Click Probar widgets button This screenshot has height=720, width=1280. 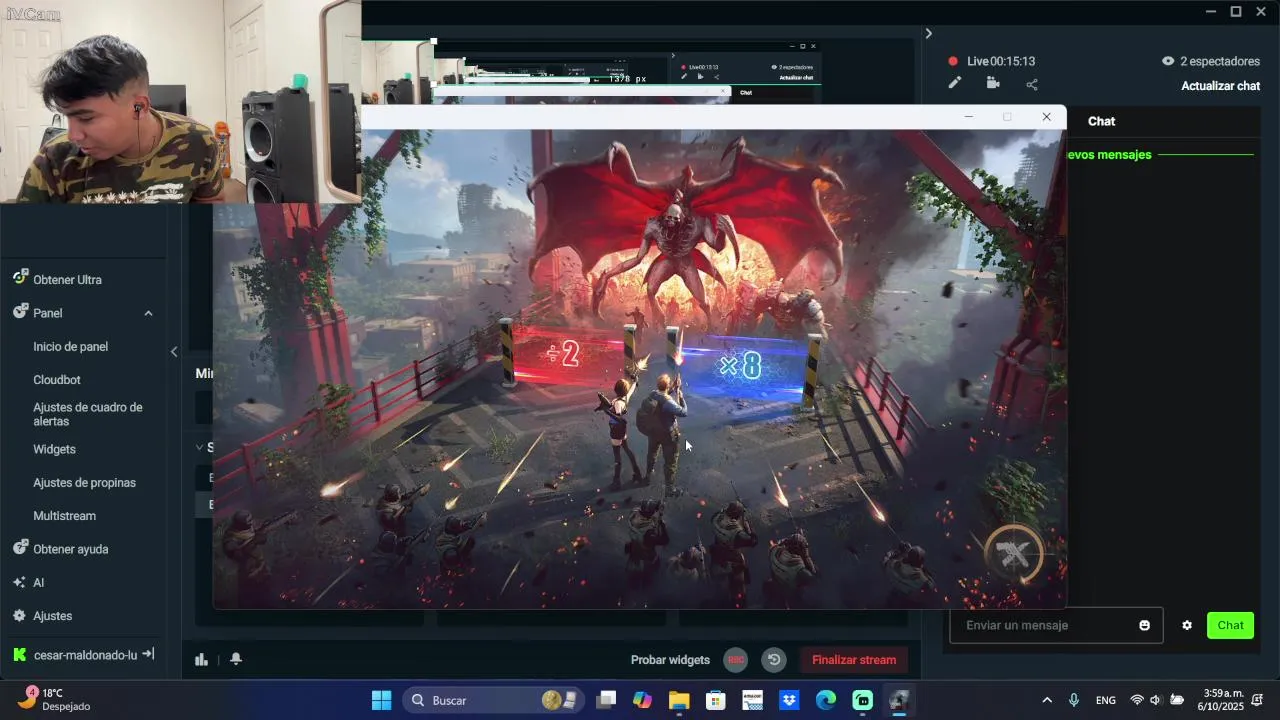pyautogui.click(x=670, y=660)
